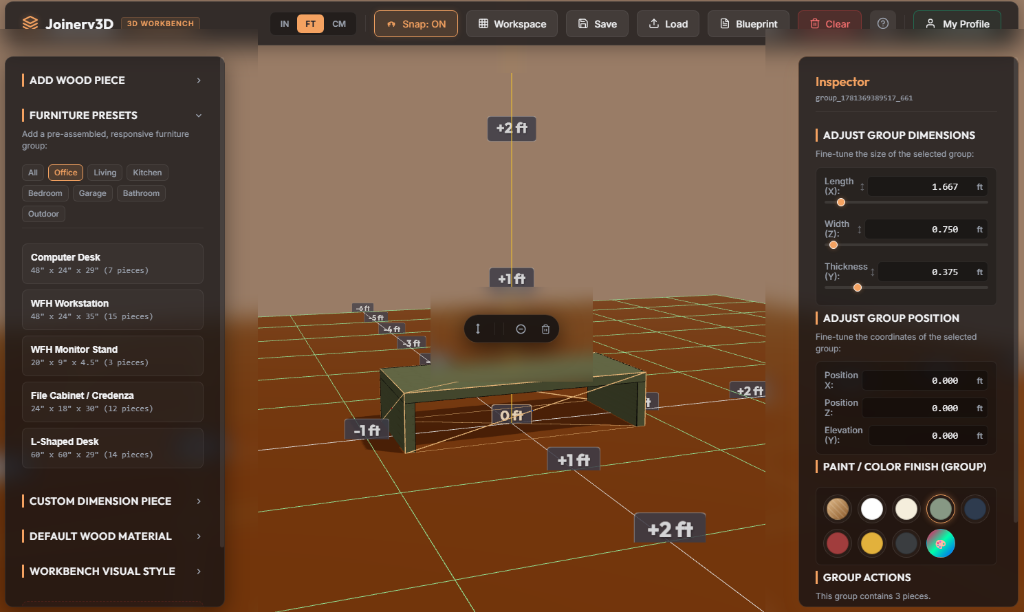
Task: Click the Thickness (Y) resize arrow icon
Action: tap(872, 272)
